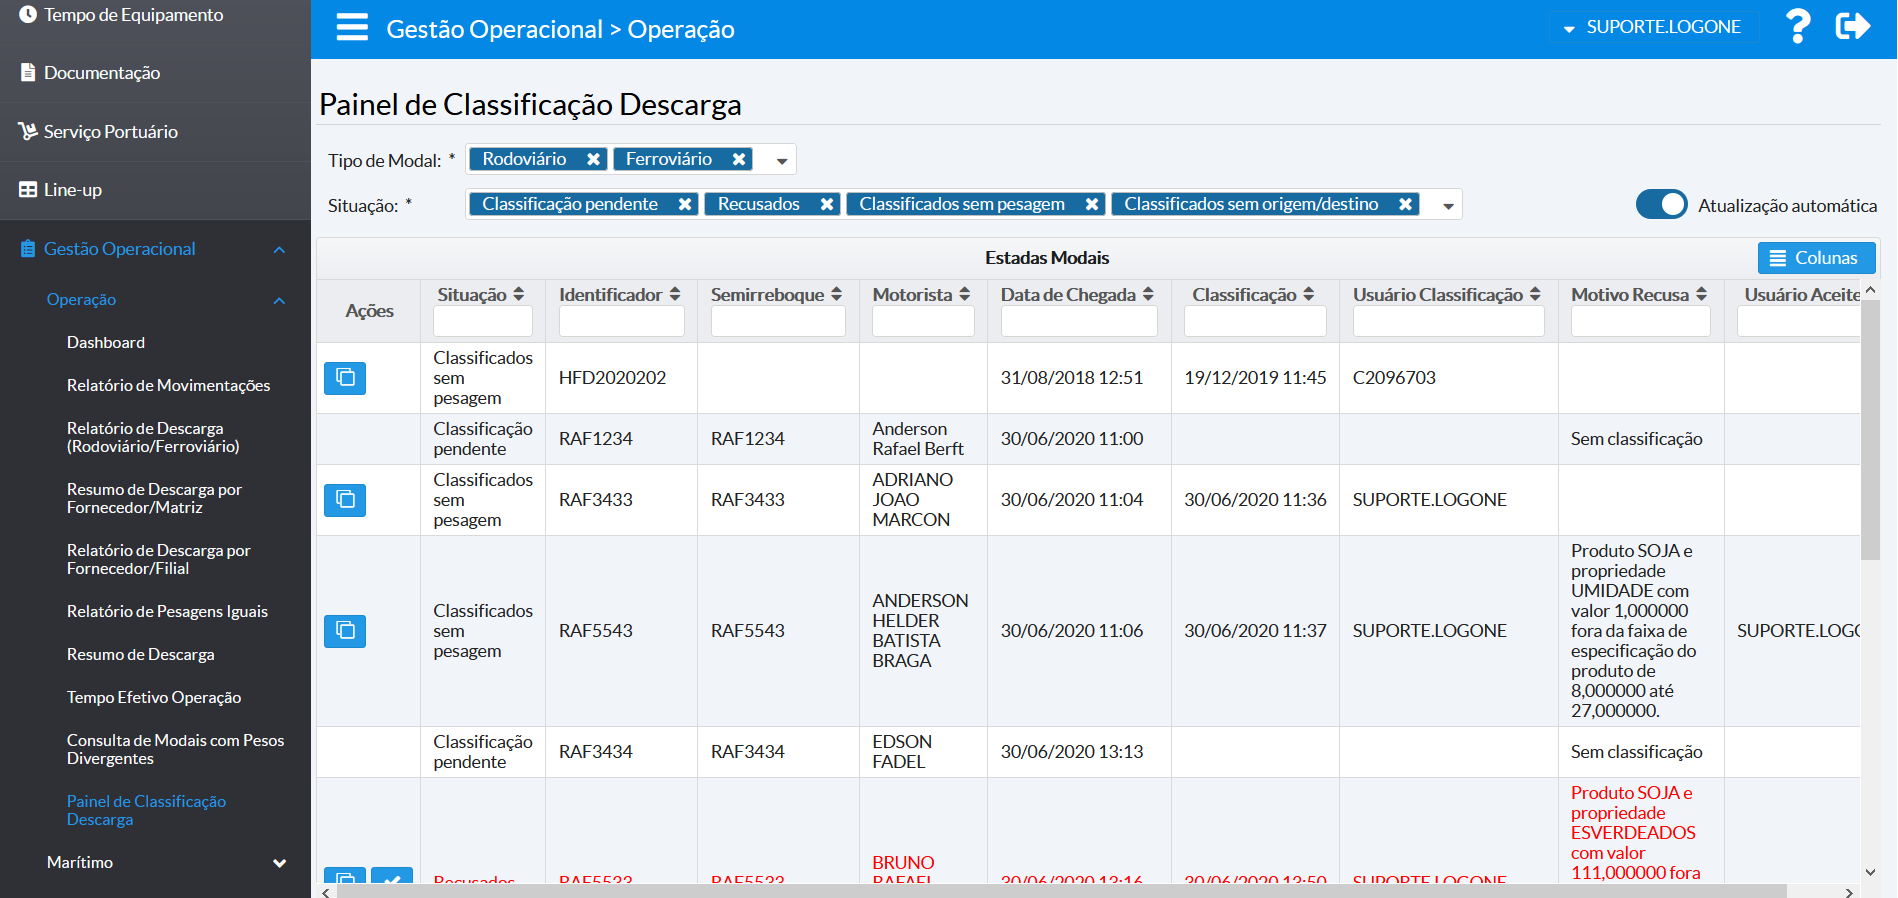Image resolution: width=1898 pixels, height=898 pixels.
Task: Remove Classificação pendente filter tag
Action: 685,205
